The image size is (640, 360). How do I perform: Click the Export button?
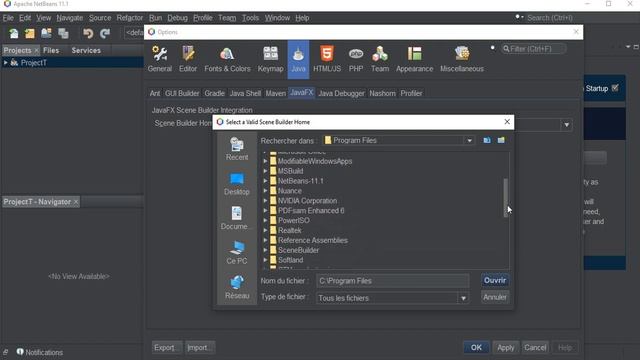pos(167,347)
